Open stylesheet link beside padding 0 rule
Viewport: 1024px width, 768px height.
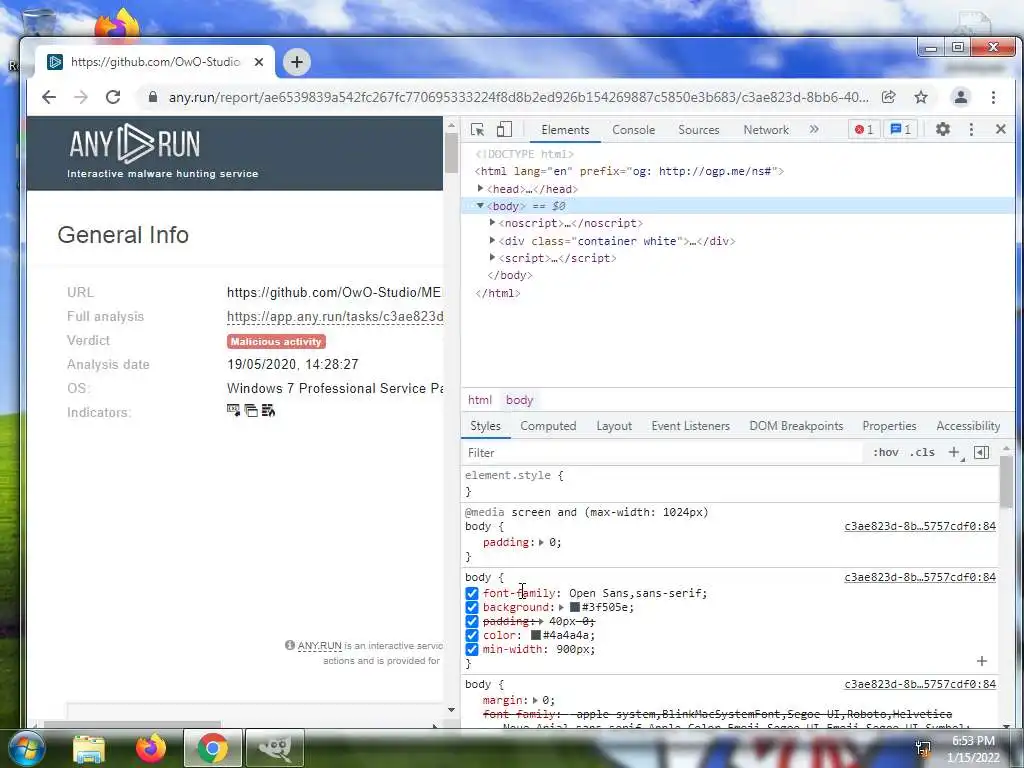pyautogui.click(x=920, y=526)
